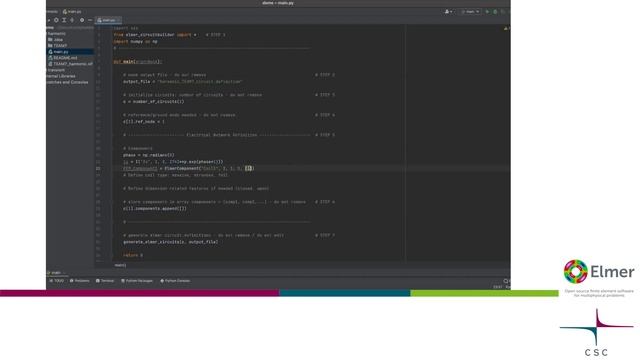Run the program with green play icon

tap(487, 12)
